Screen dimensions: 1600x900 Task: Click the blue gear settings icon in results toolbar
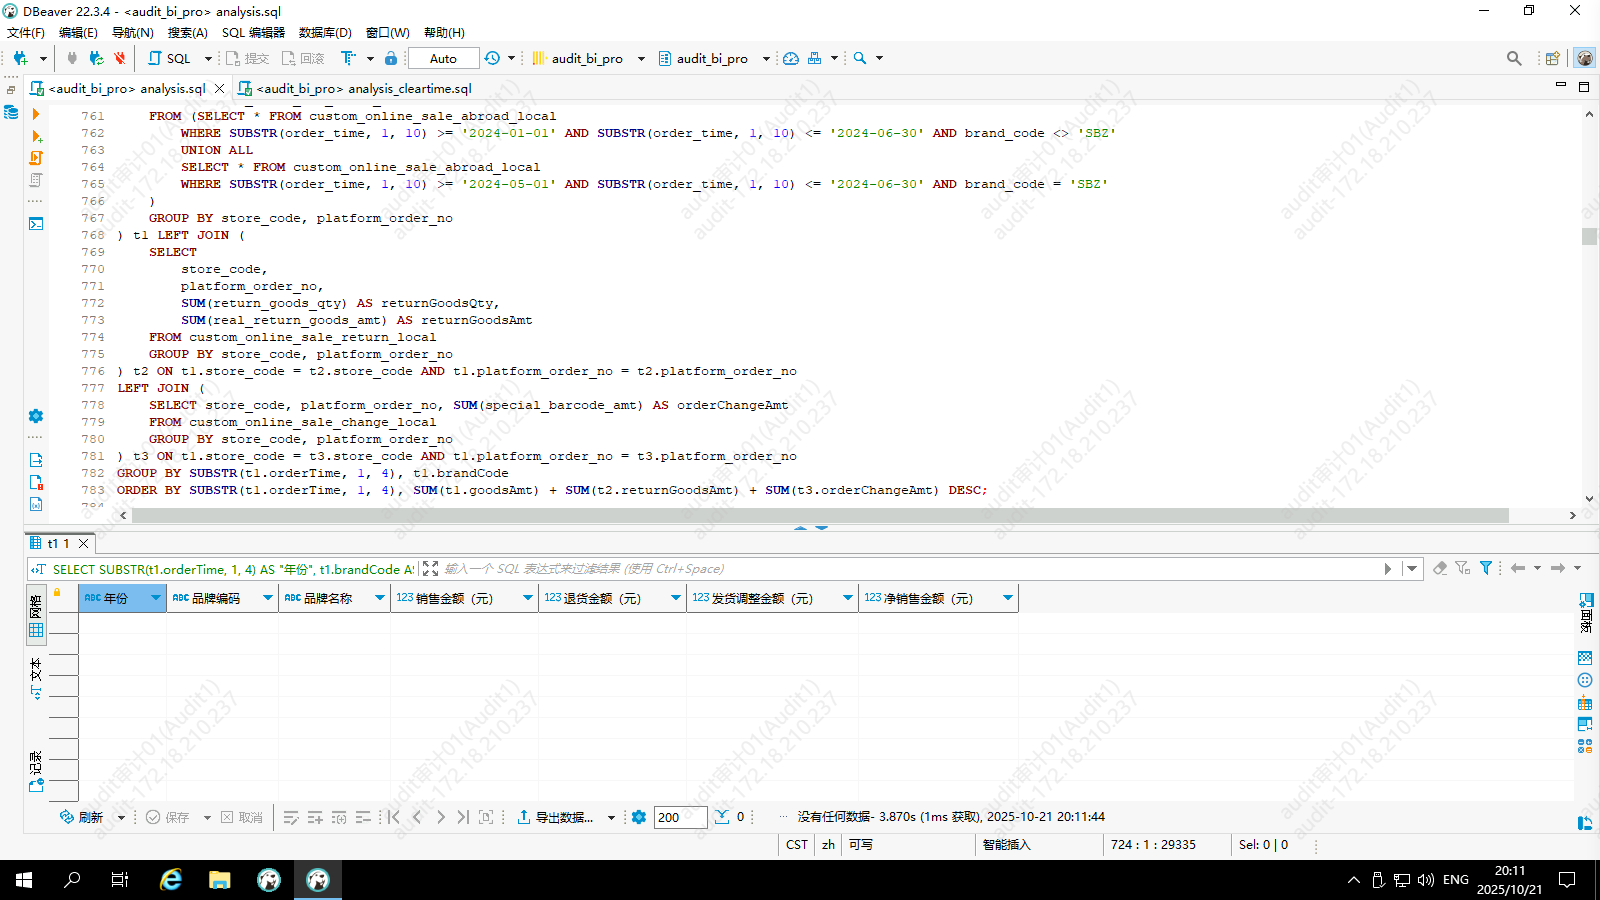coord(639,817)
